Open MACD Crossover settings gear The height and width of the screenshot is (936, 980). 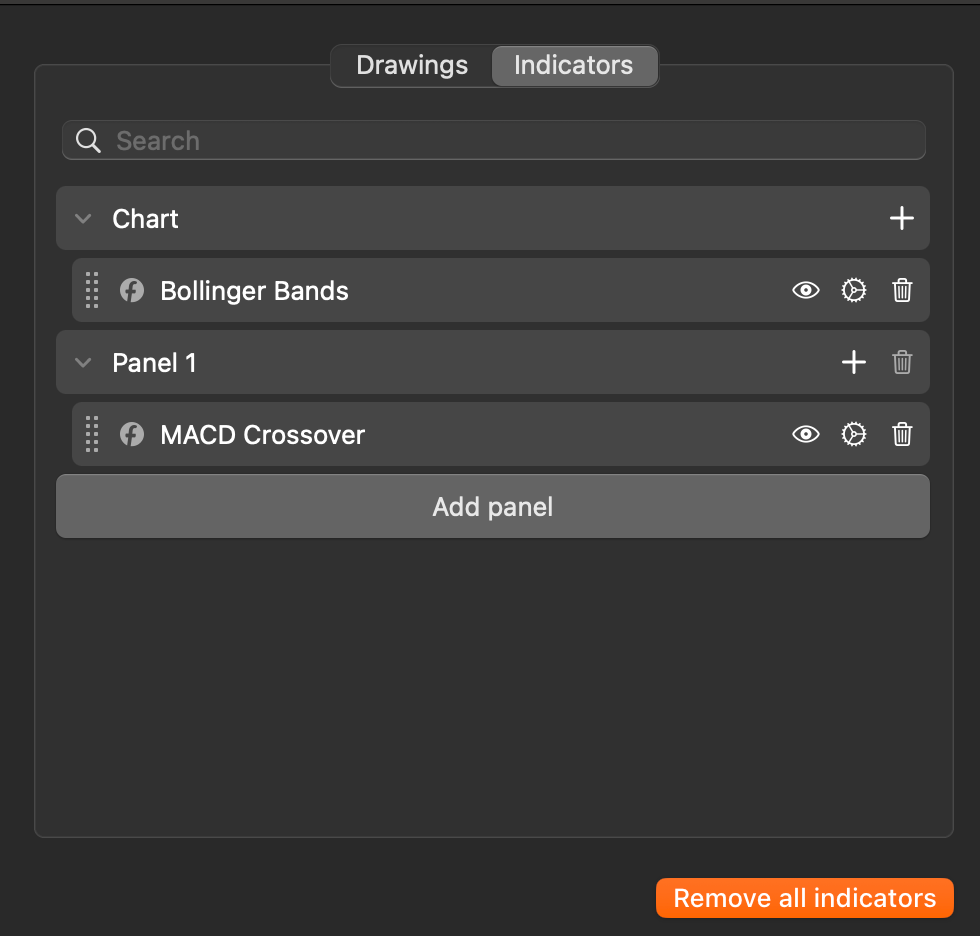[x=853, y=434]
